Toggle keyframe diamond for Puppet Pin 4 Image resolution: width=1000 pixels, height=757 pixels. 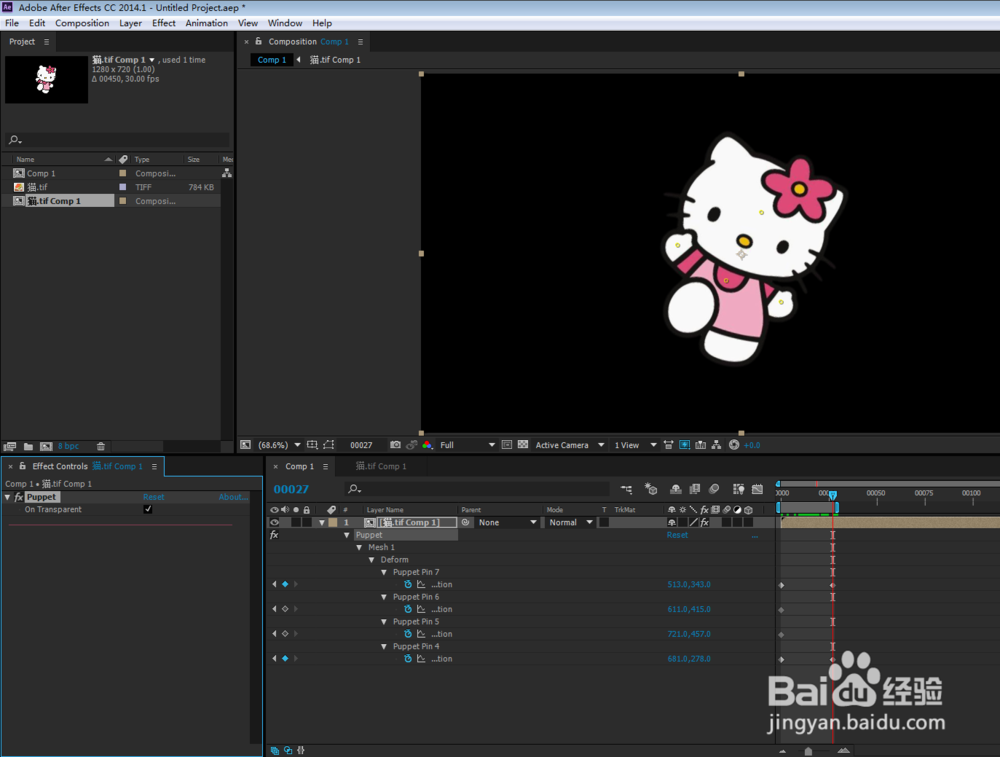tap(285, 658)
